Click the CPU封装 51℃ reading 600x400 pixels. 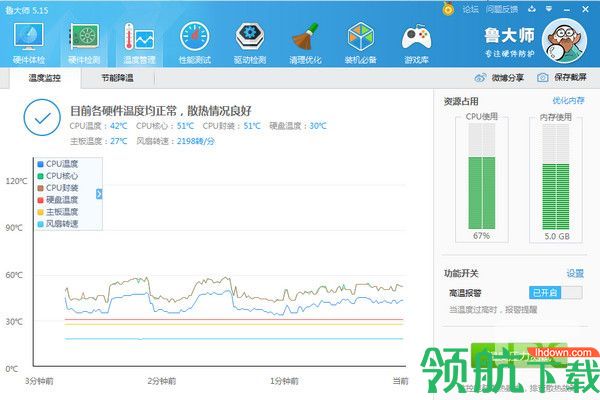tap(232, 126)
